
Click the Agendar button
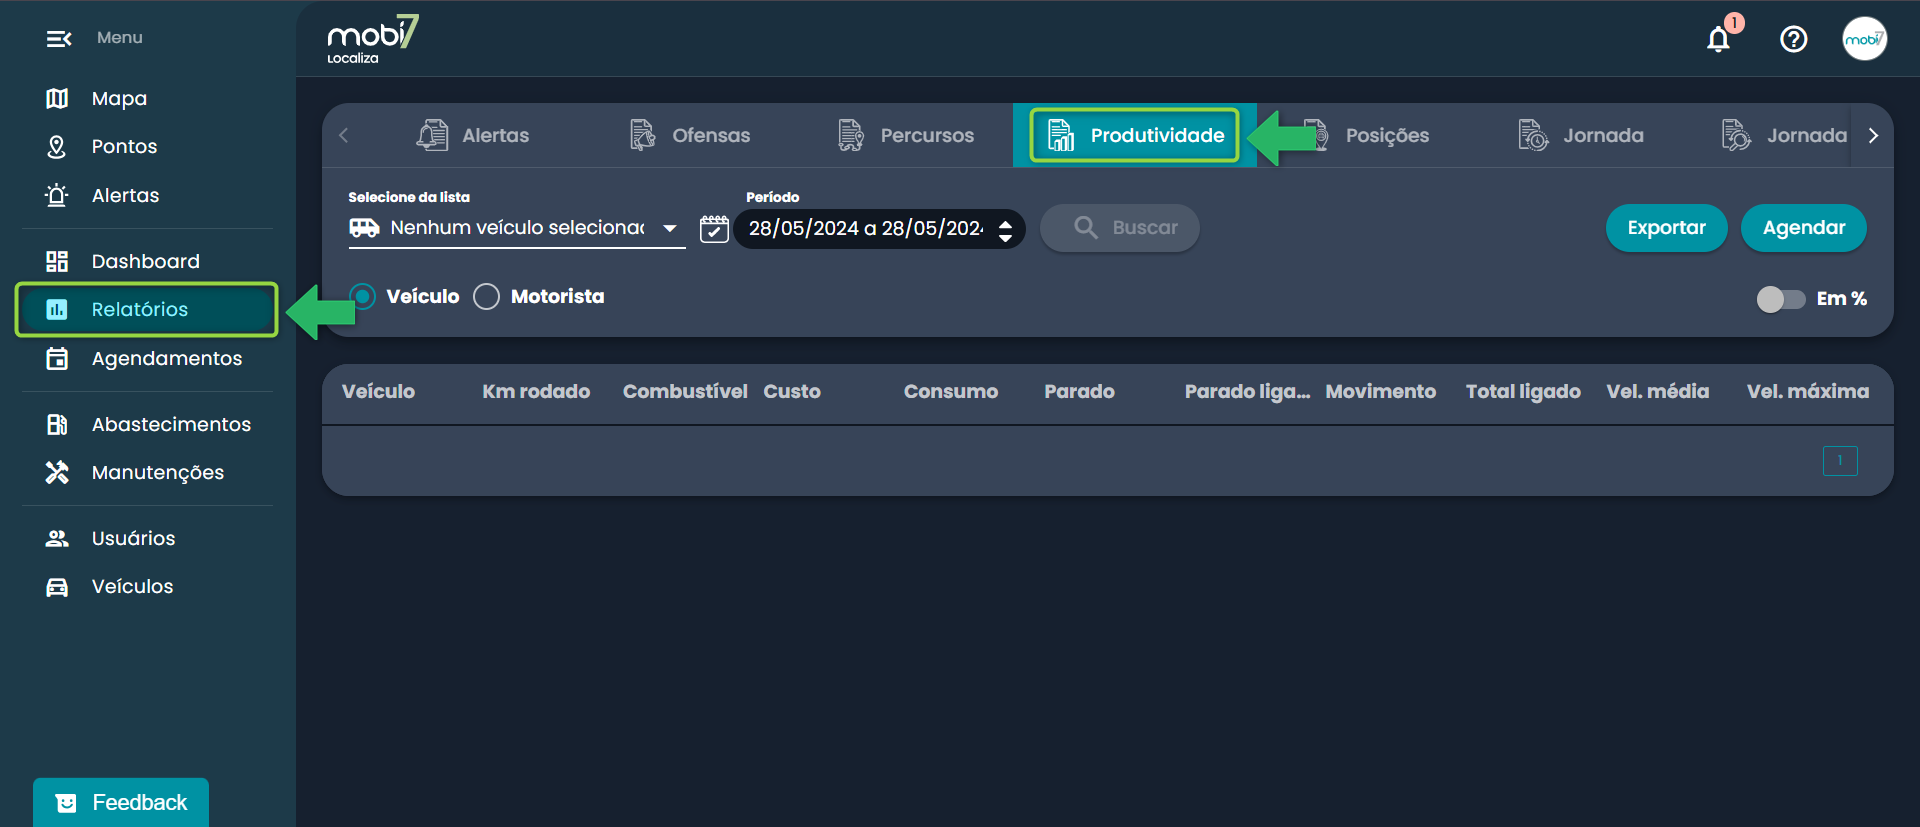(1803, 228)
